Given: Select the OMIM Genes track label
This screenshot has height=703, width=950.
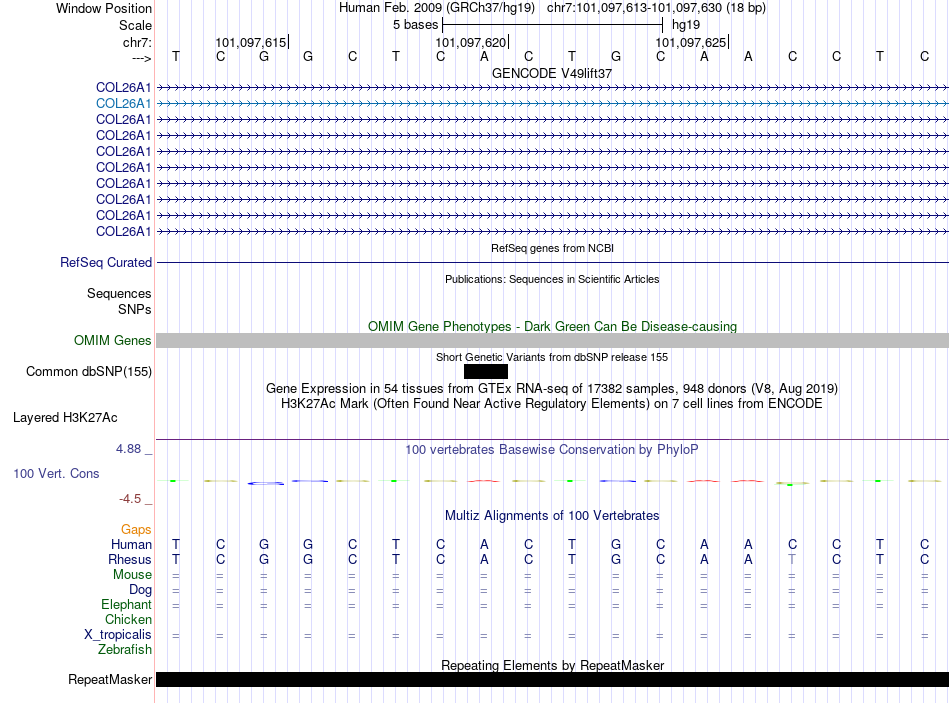Looking at the screenshot, I should 112,341.
